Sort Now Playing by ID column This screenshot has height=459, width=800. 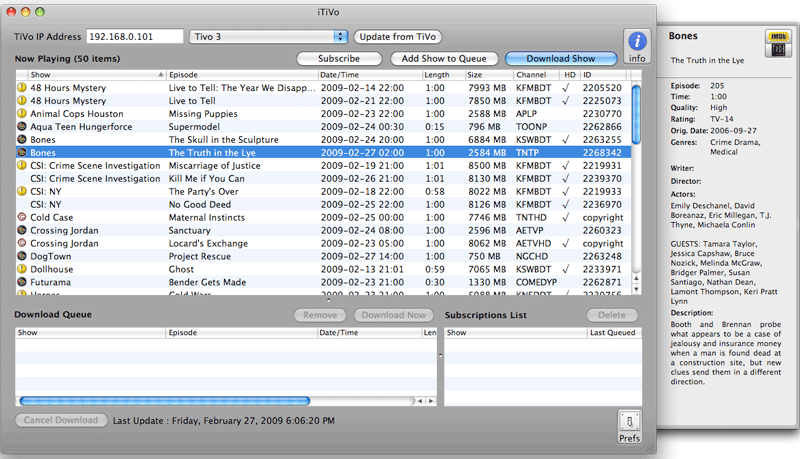click(x=605, y=75)
